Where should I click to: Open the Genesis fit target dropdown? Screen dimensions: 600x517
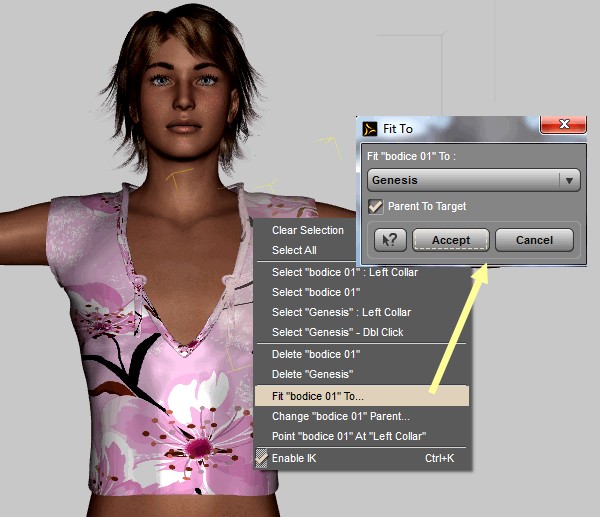(474, 180)
